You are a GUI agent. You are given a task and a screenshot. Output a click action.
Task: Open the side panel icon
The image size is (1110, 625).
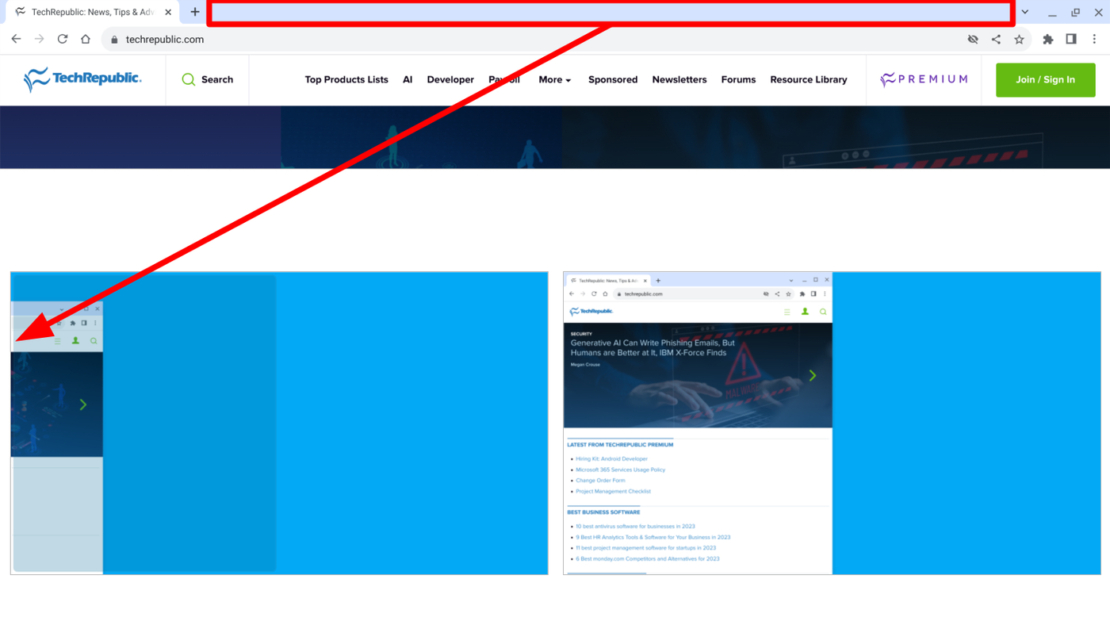(x=1071, y=39)
